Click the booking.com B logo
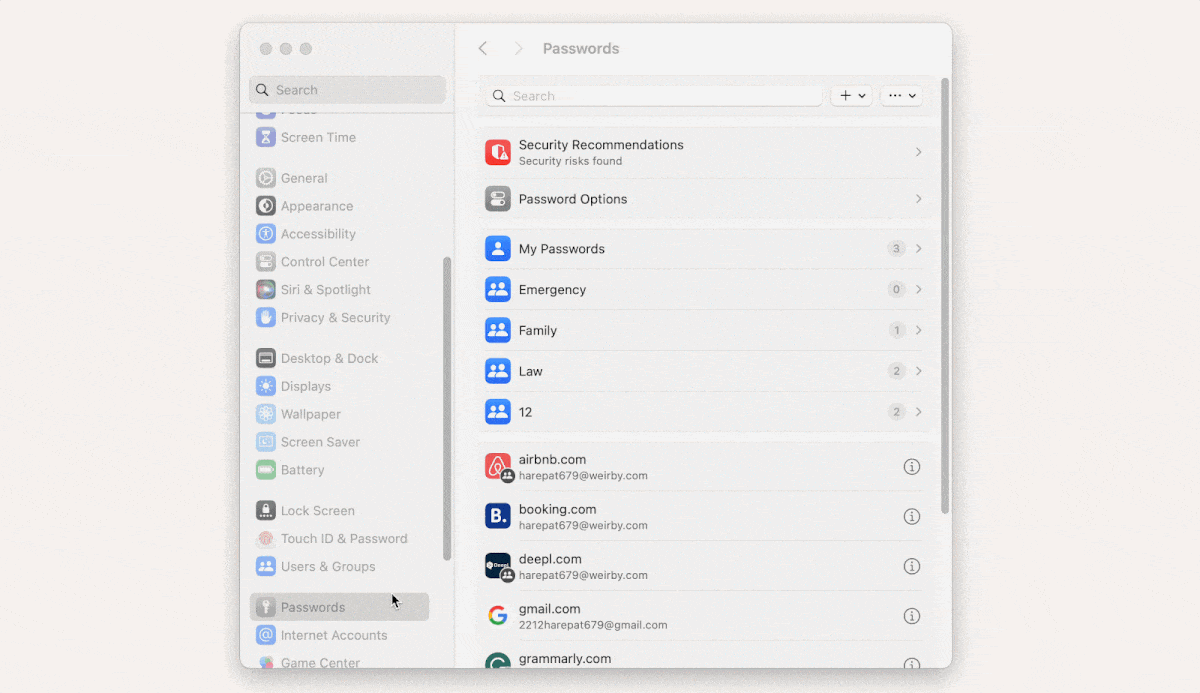1200x693 pixels. [498, 516]
